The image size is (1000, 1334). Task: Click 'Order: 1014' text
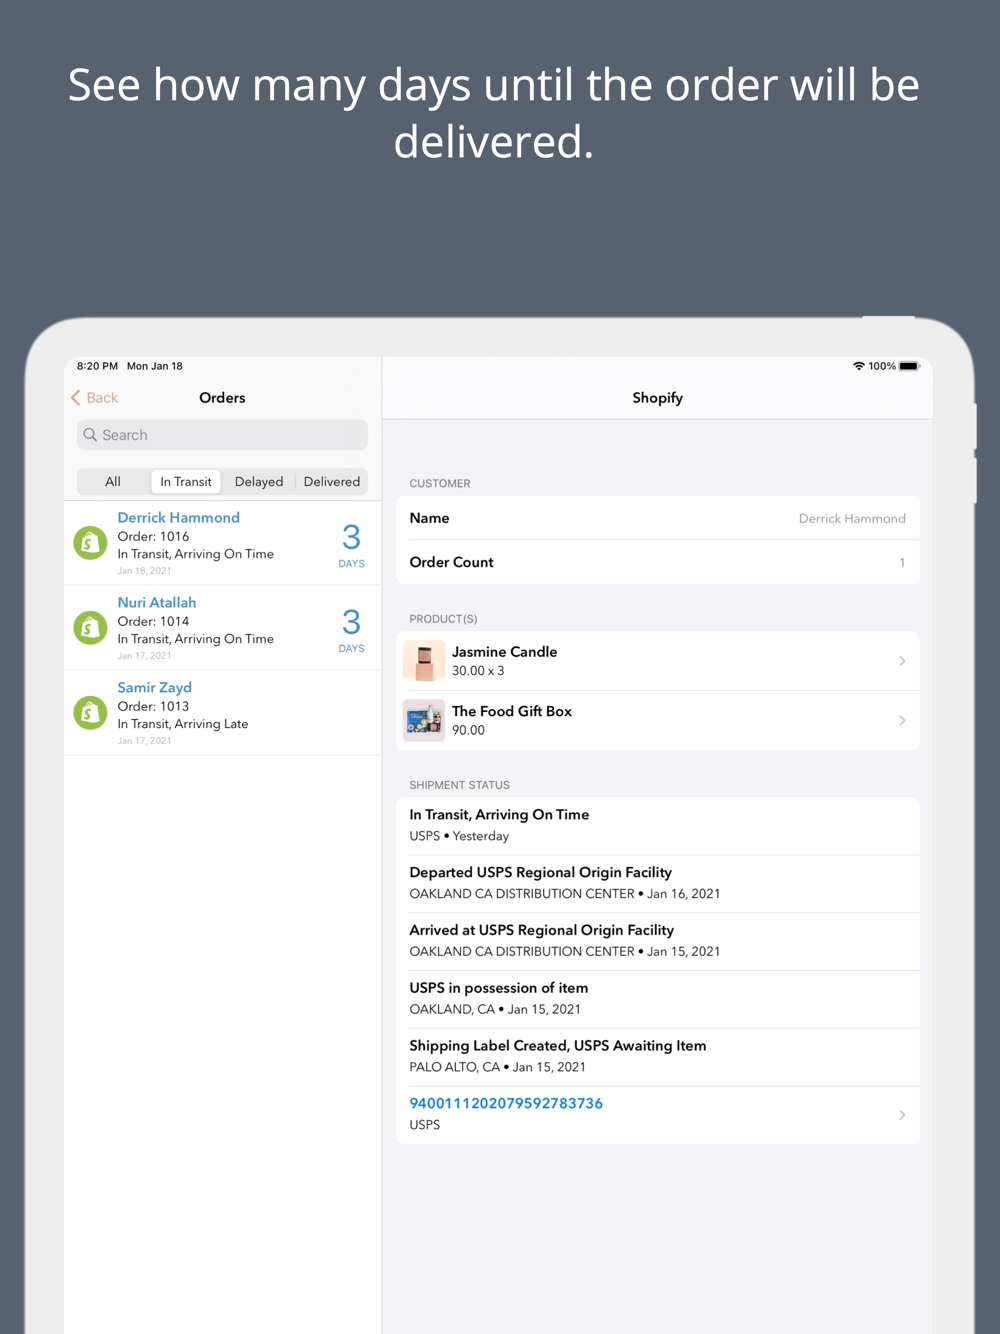153,621
